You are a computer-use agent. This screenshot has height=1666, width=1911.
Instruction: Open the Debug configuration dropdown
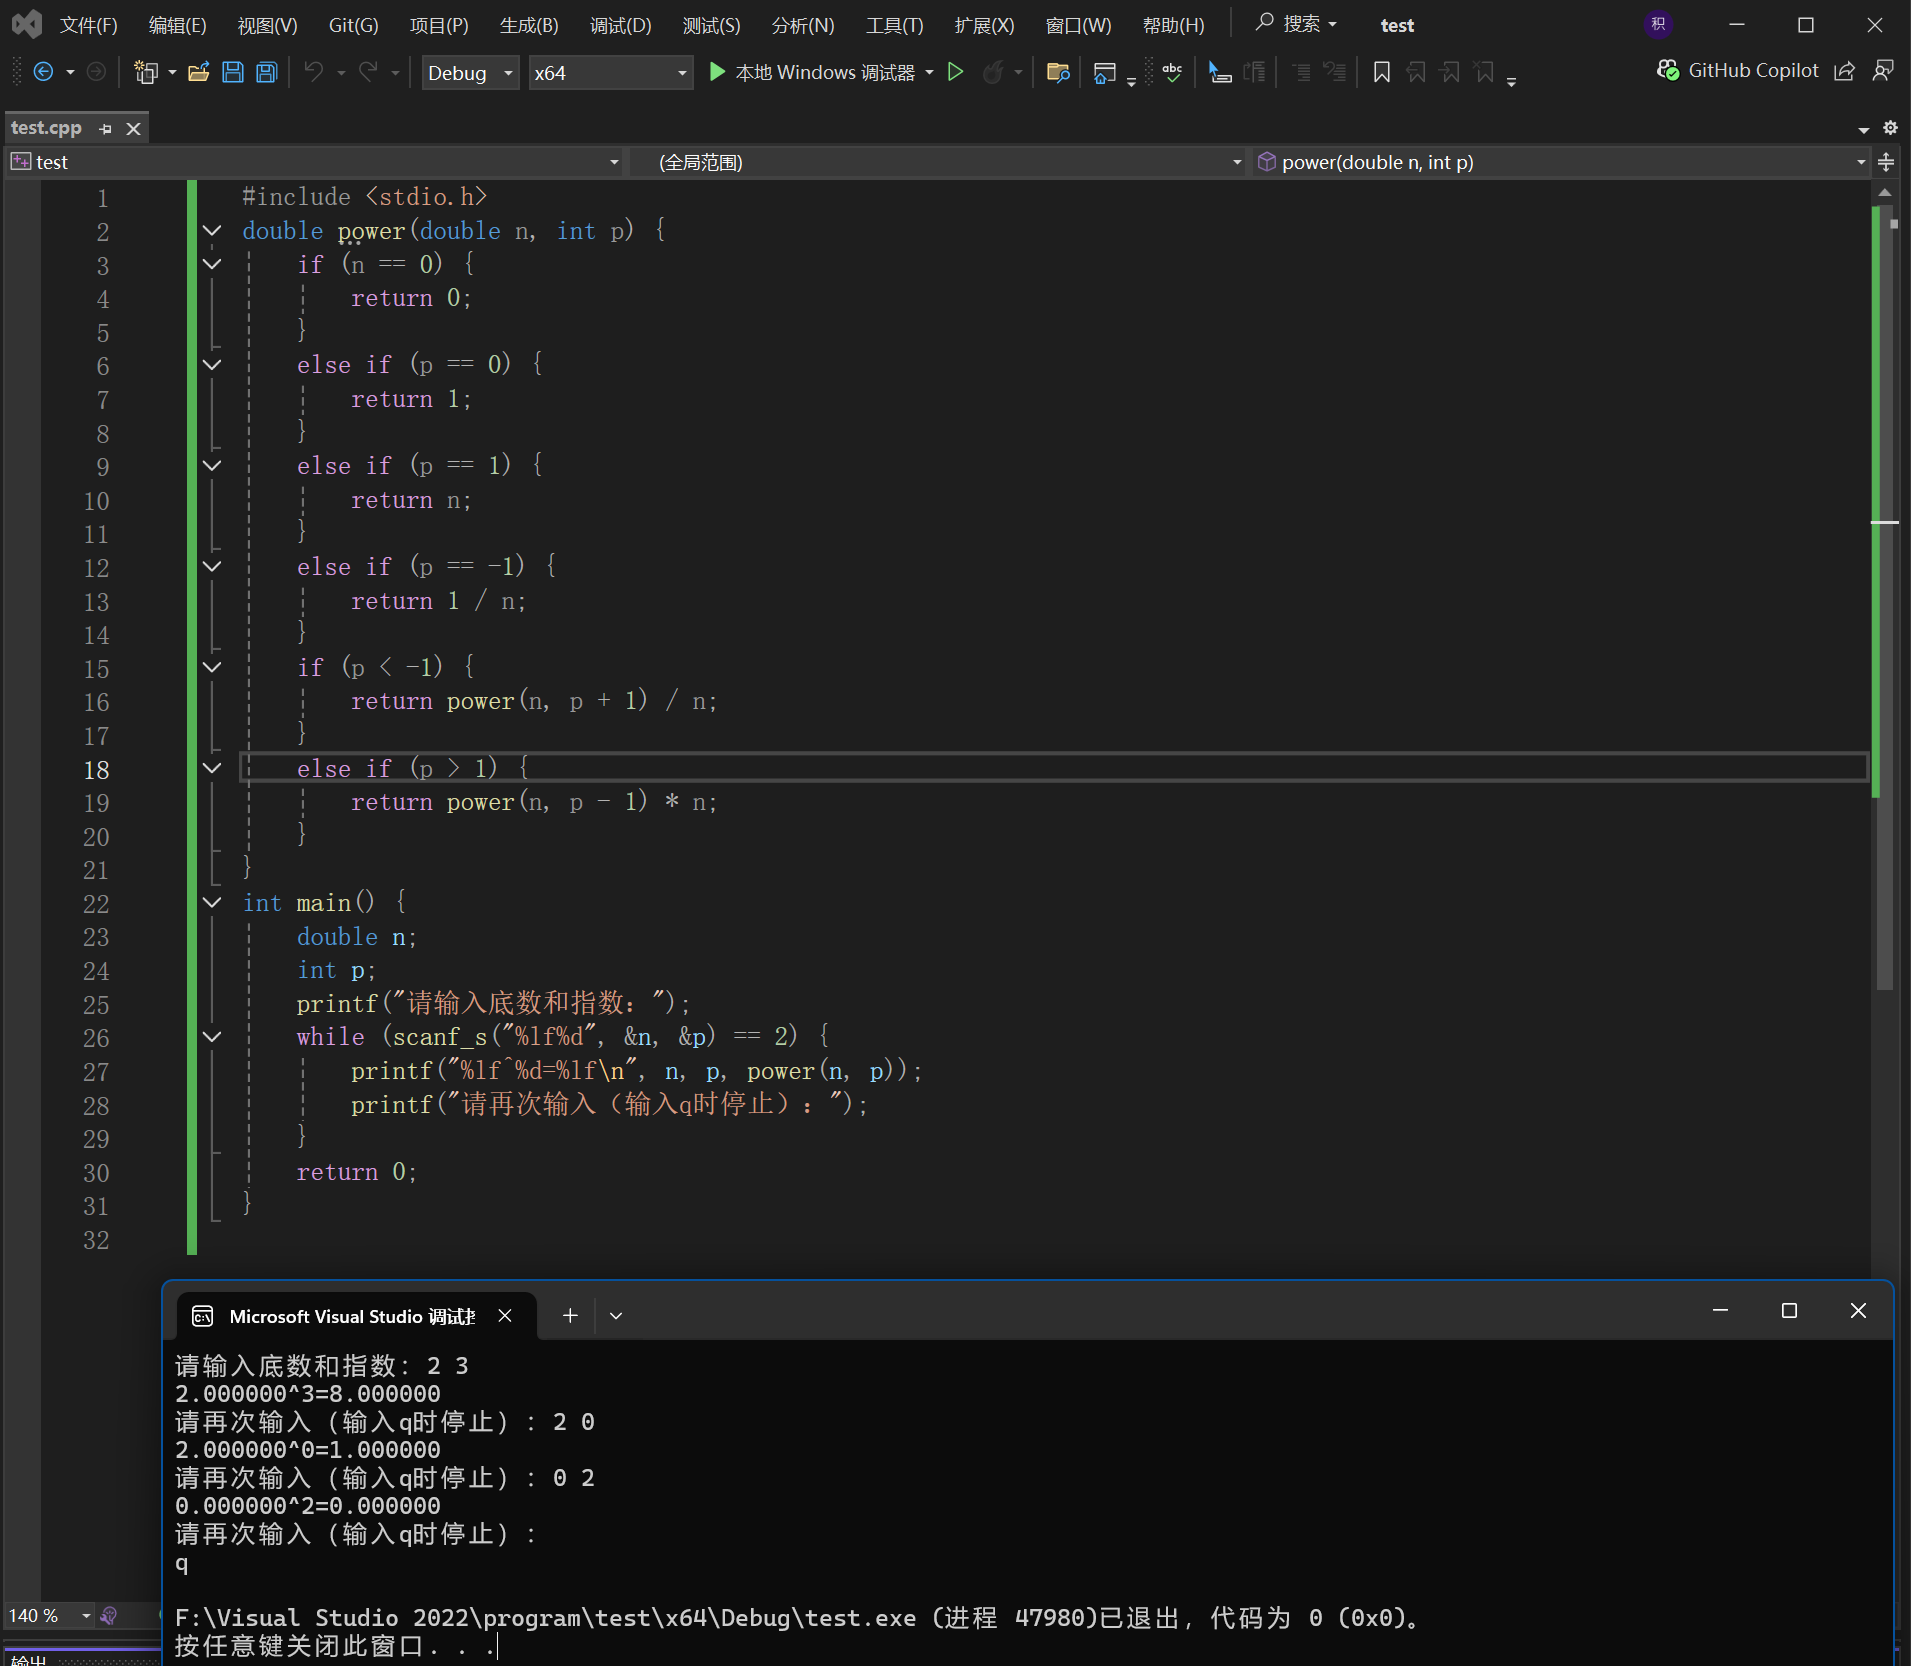tap(470, 73)
